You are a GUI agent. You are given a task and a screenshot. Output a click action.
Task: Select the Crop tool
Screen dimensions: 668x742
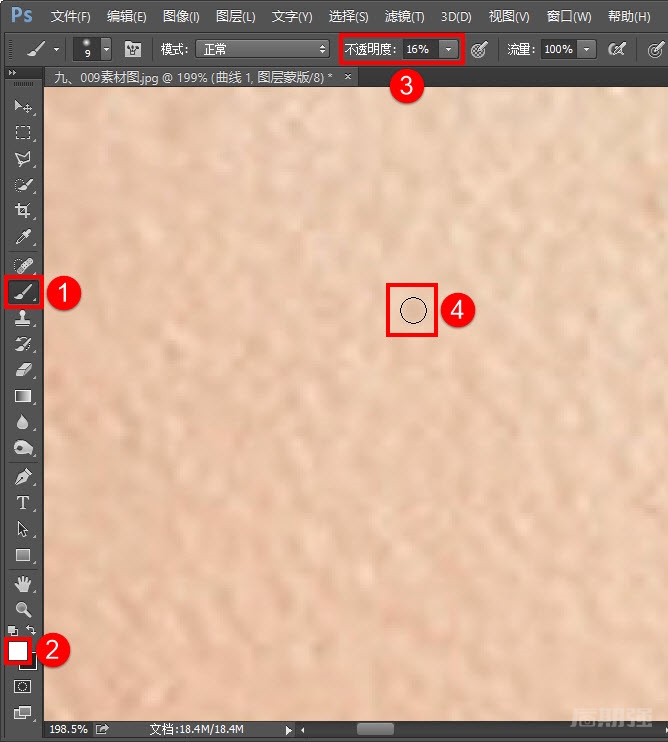coord(23,211)
